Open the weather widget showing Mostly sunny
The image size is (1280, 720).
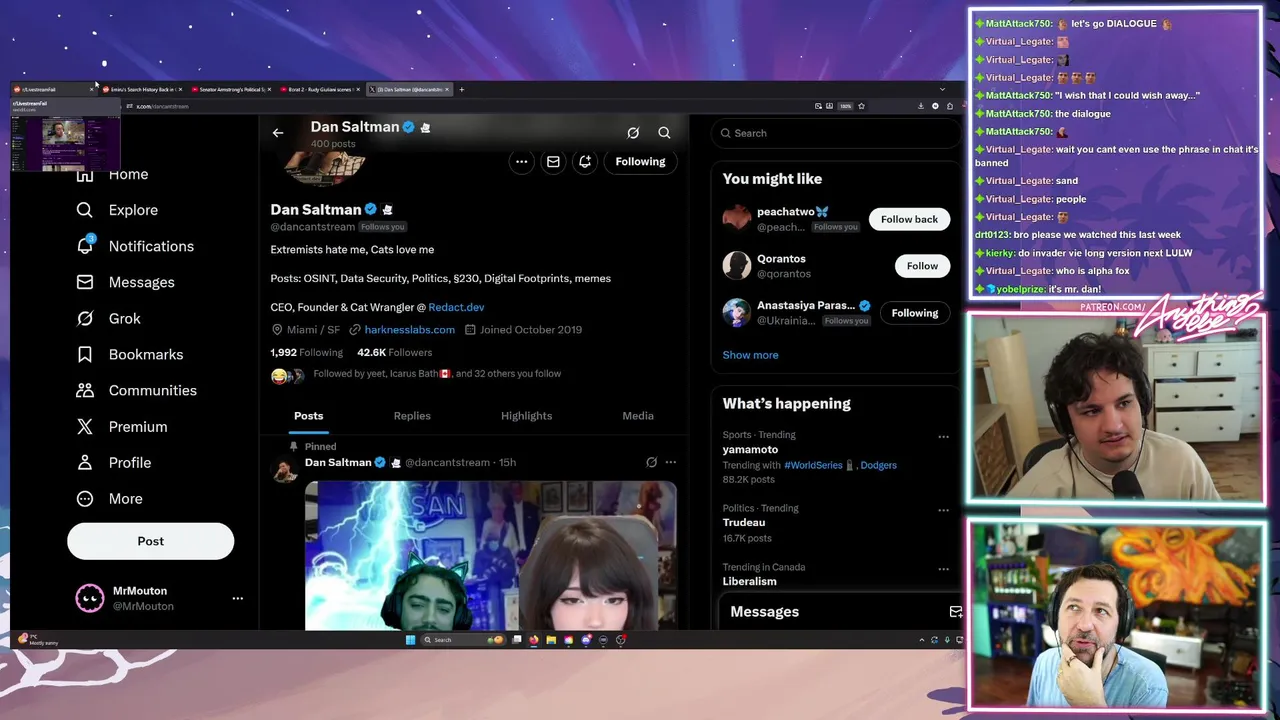[x=40, y=640]
